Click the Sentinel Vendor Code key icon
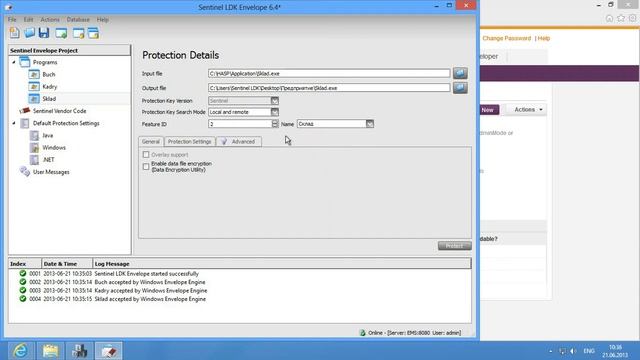640x360 pixels. (x=25, y=111)
